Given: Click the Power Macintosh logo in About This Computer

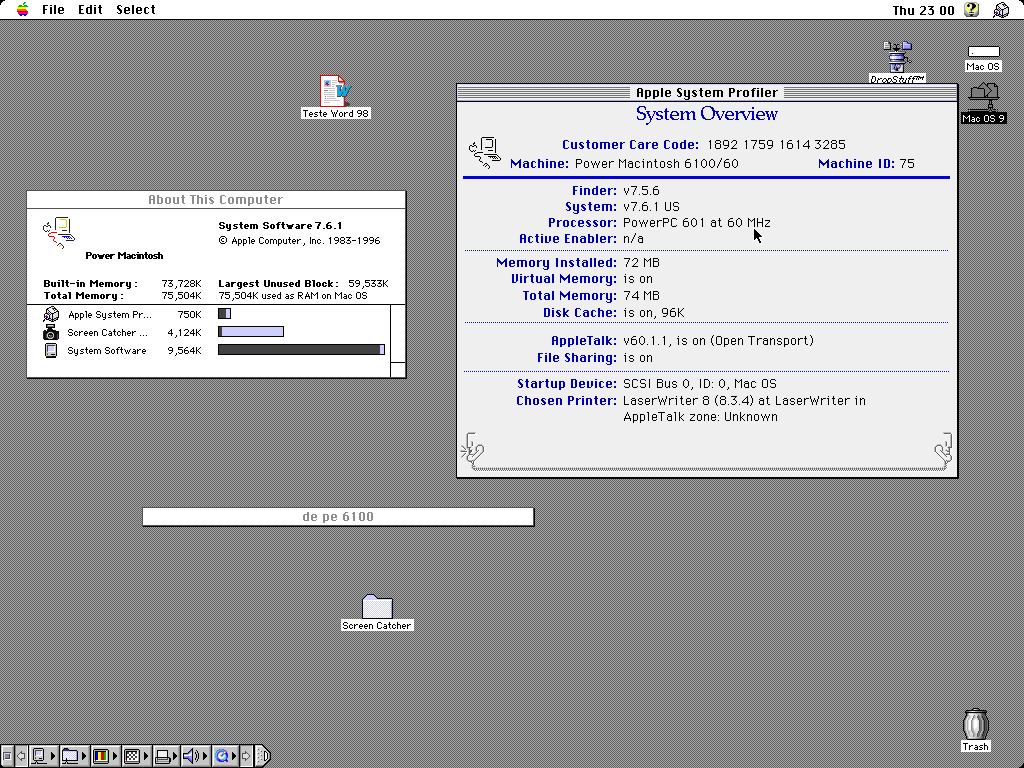Looking at the screenshot, I should pos(59,233).
